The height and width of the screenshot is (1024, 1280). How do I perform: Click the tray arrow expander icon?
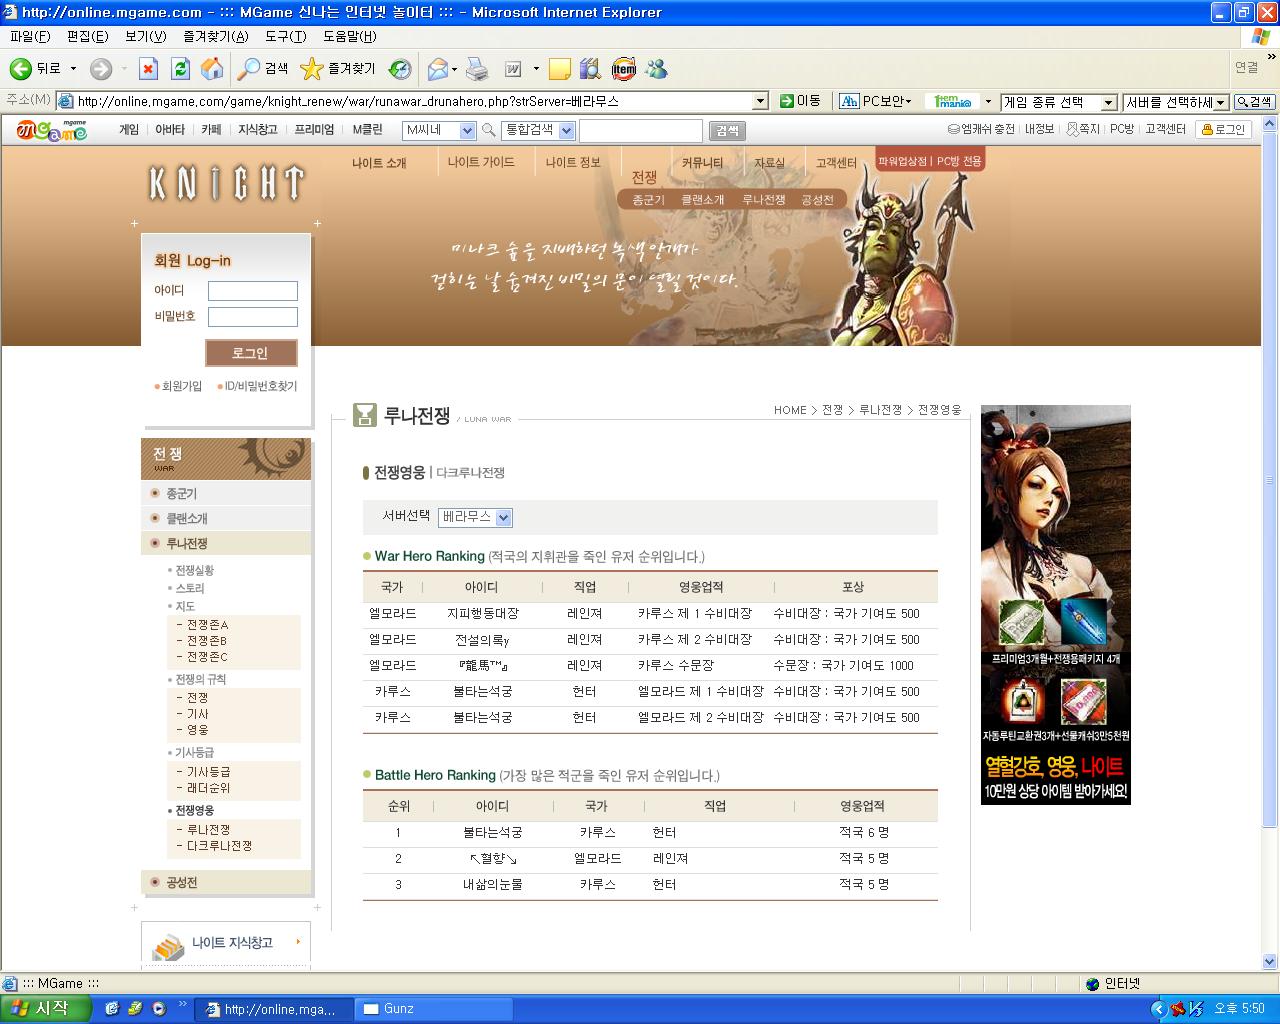click(1158, 1009)
